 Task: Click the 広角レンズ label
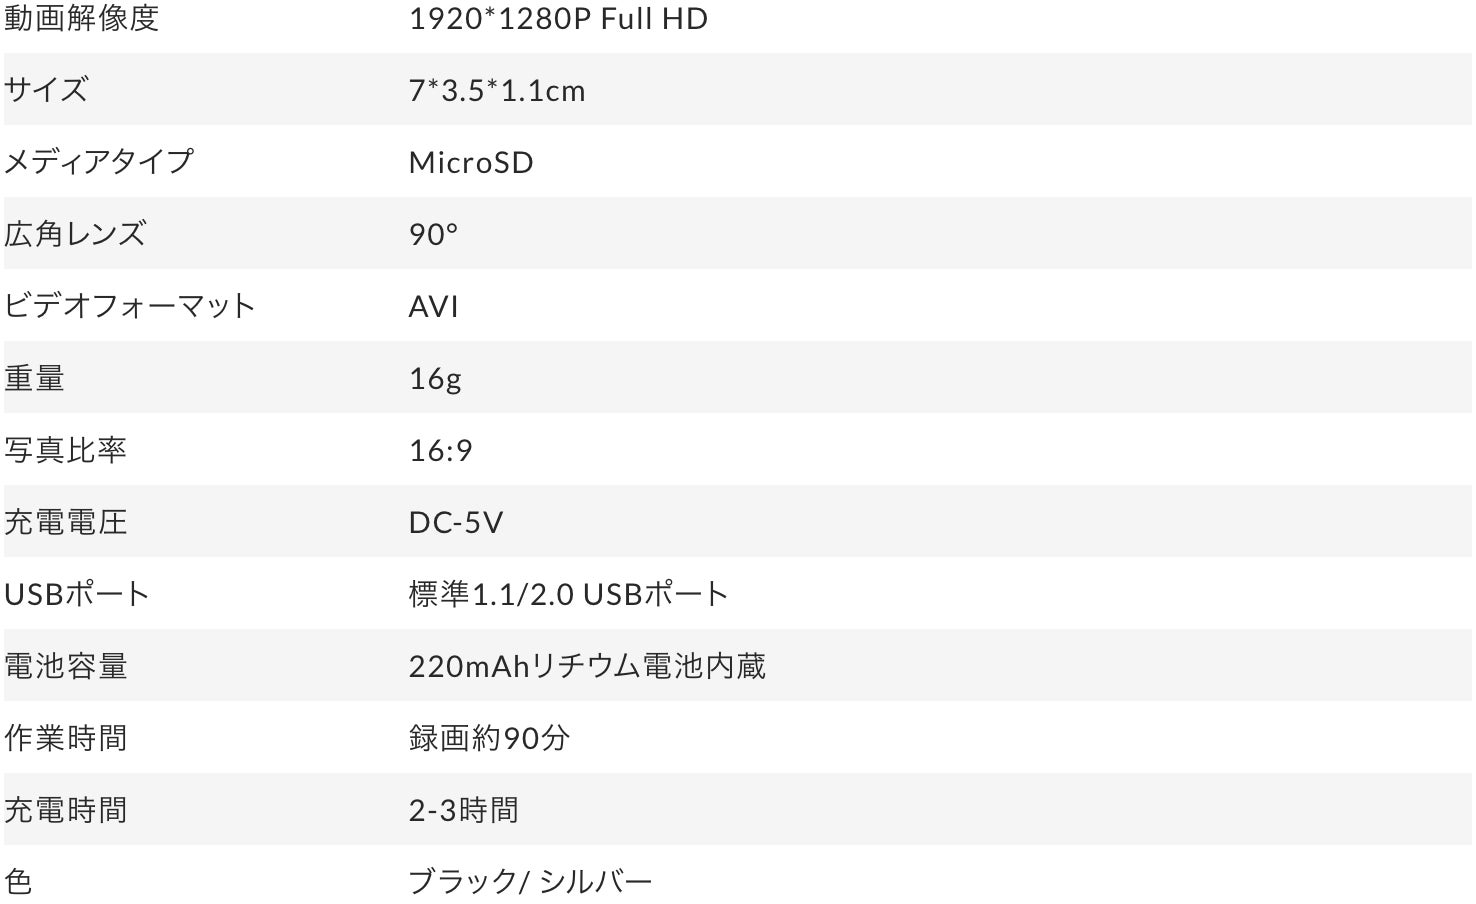pos(75,234)
